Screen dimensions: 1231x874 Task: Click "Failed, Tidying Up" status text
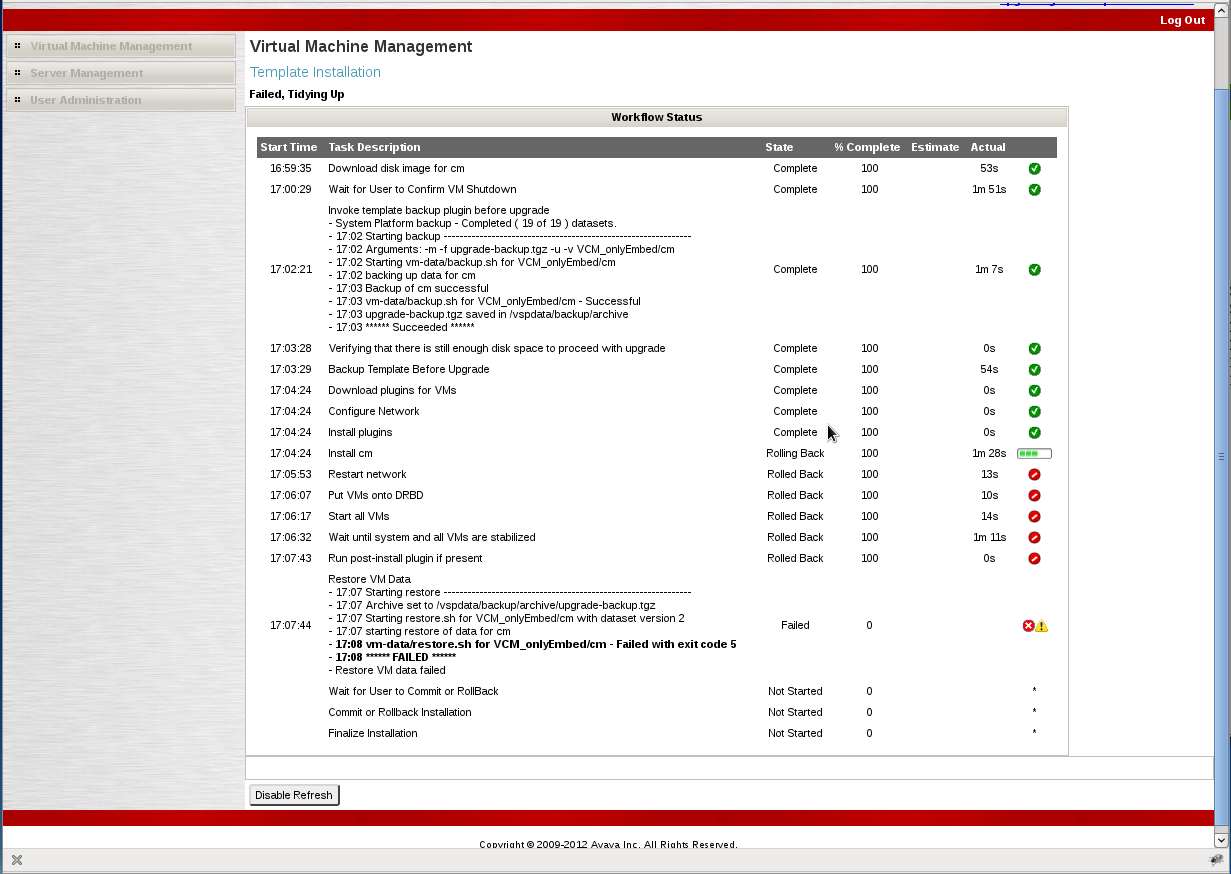coord(296,94)
